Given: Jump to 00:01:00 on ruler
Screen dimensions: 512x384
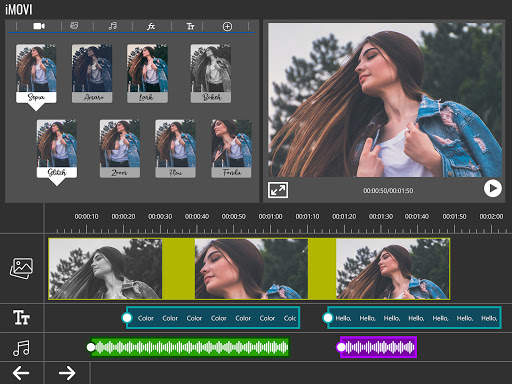Looking at the screenshot, I should pos(270,217).
